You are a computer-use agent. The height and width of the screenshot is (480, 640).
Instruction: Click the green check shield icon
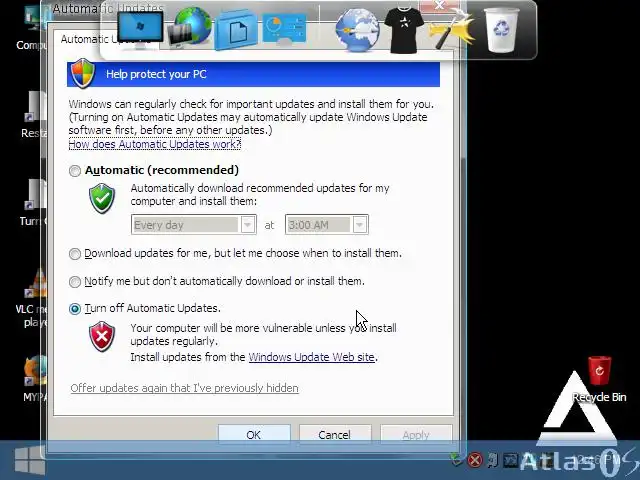click(x=102, y=198)
